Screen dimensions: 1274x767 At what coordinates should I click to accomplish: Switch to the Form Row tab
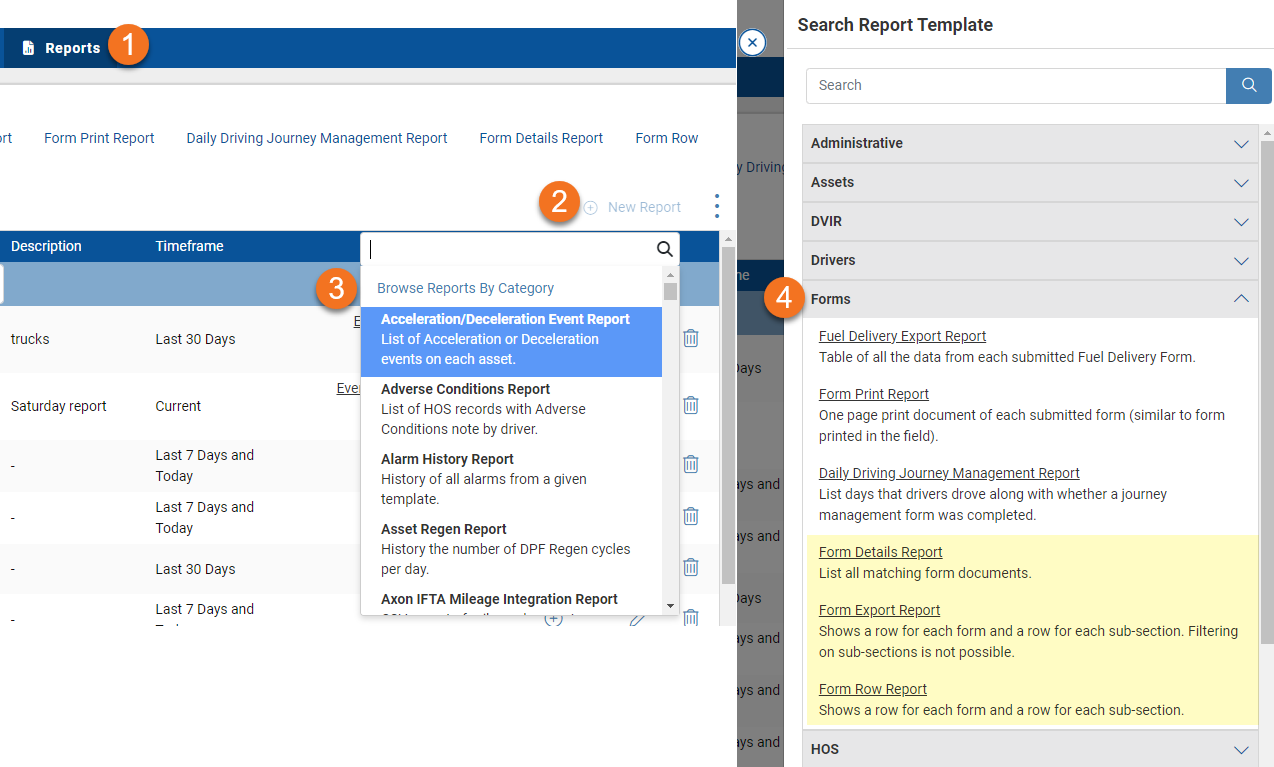click(666, 137)
